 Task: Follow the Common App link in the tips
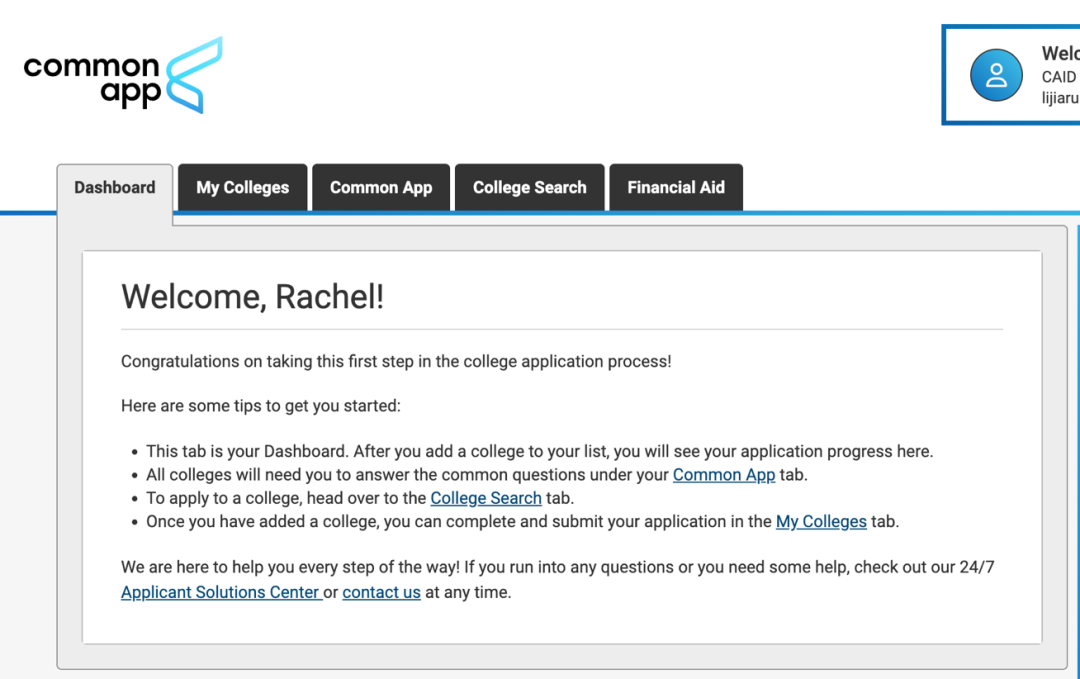pyautogui.click(x=724, y=475)
